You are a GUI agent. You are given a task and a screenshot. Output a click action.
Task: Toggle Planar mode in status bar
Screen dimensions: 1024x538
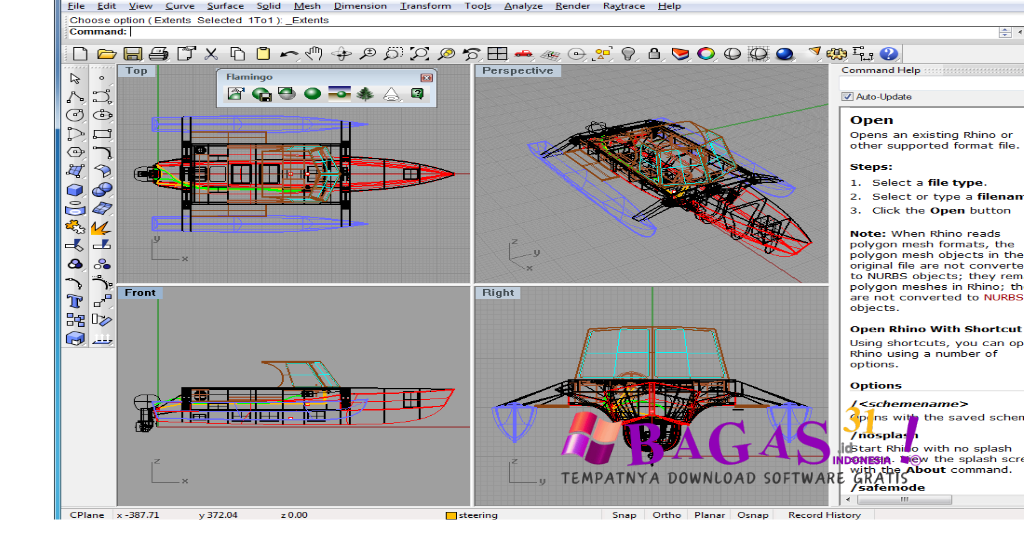[709, 515]
